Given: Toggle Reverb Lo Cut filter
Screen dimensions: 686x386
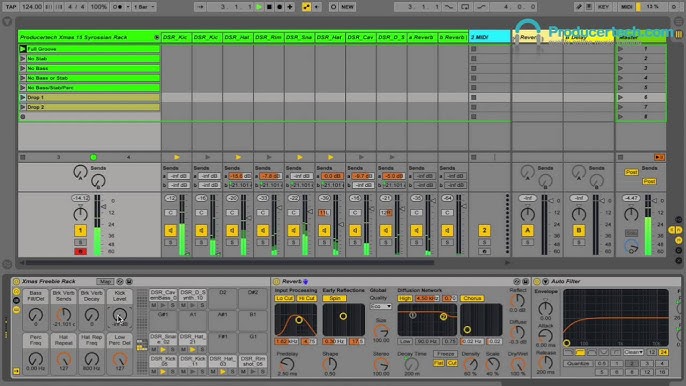Looking at the screenshot, I should pyautogui.click(x=284, y=298).
